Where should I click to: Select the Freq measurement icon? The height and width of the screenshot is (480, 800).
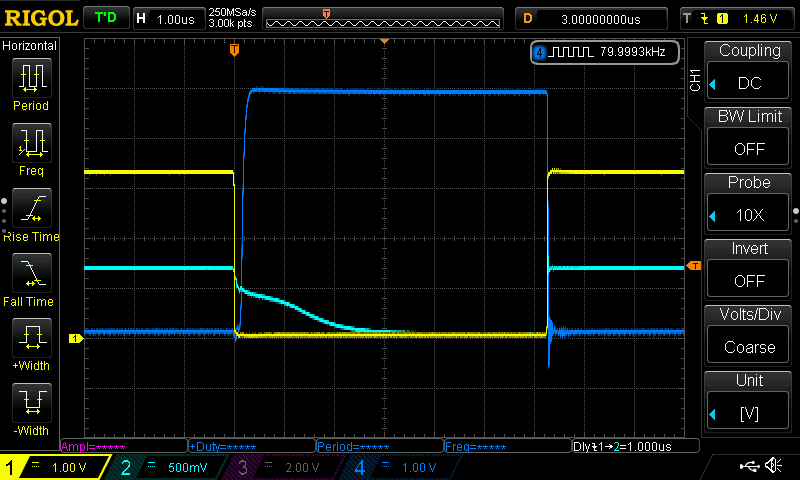coord(32,142)
